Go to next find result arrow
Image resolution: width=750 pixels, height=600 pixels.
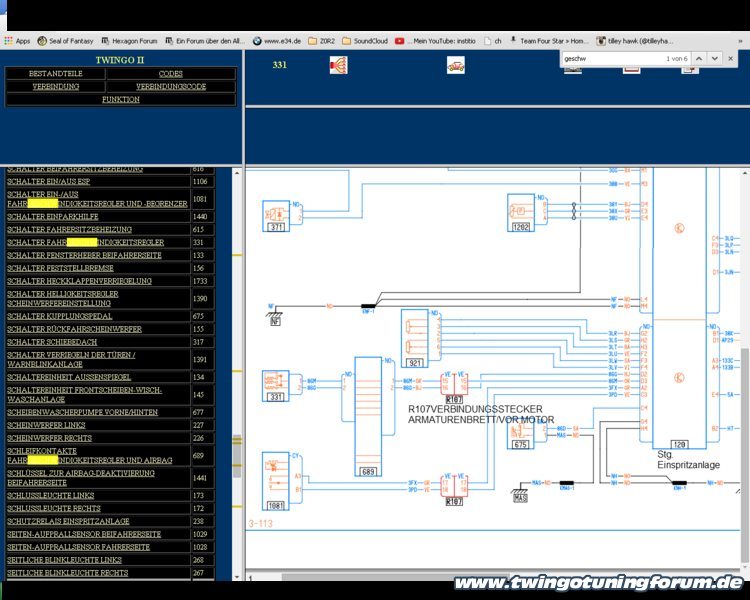[715, 59]
